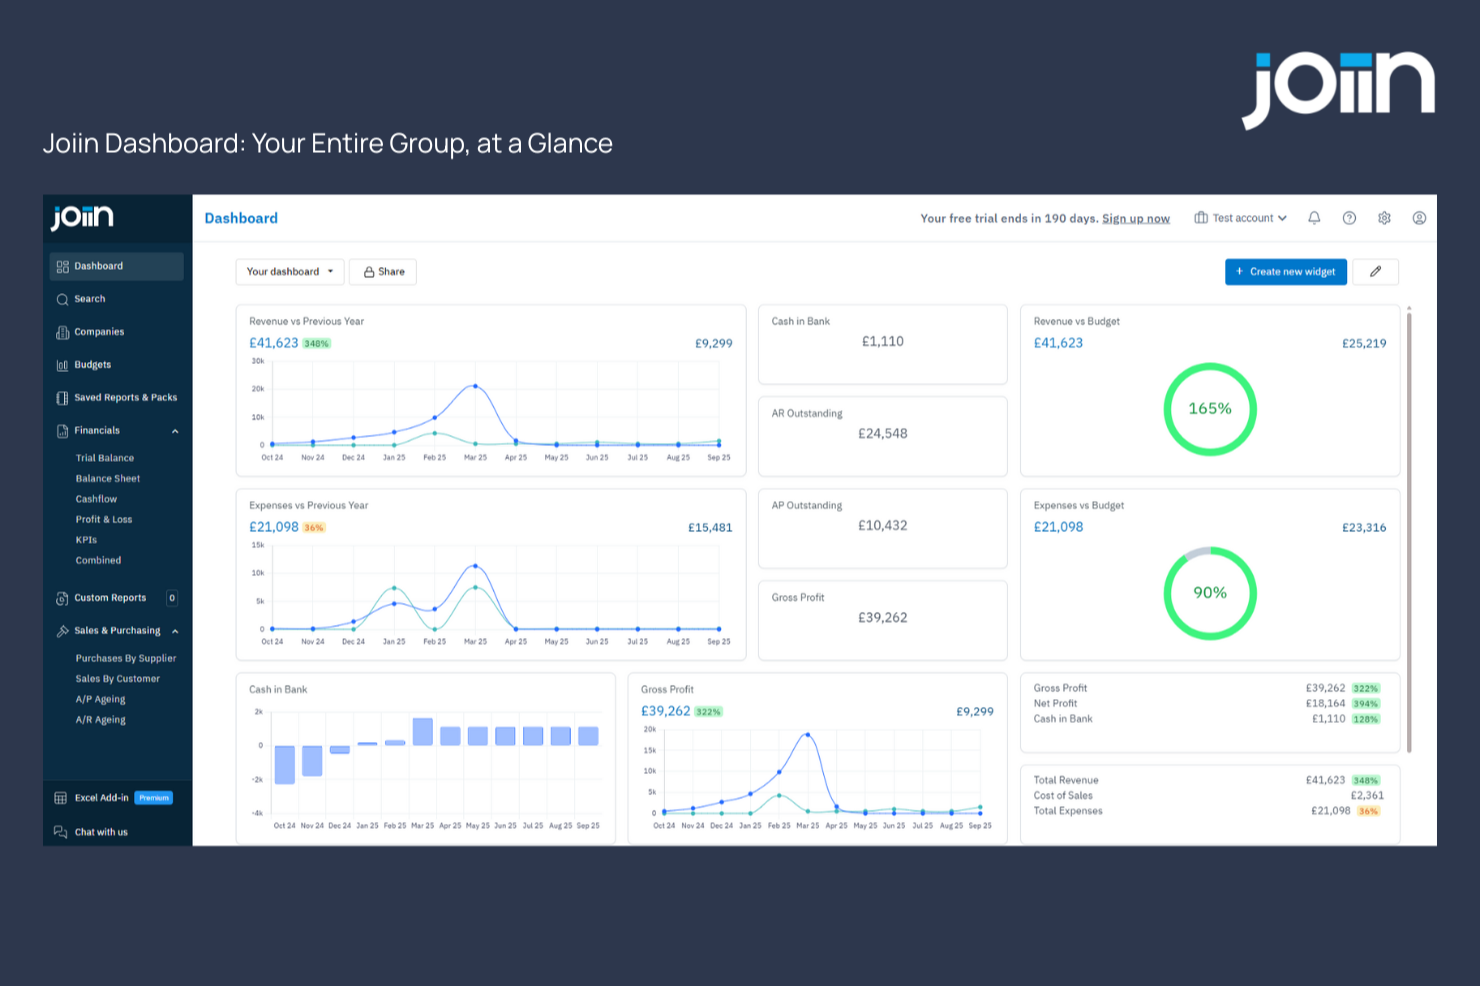
Task: Open the settings gear icon
Action: 1384,218
